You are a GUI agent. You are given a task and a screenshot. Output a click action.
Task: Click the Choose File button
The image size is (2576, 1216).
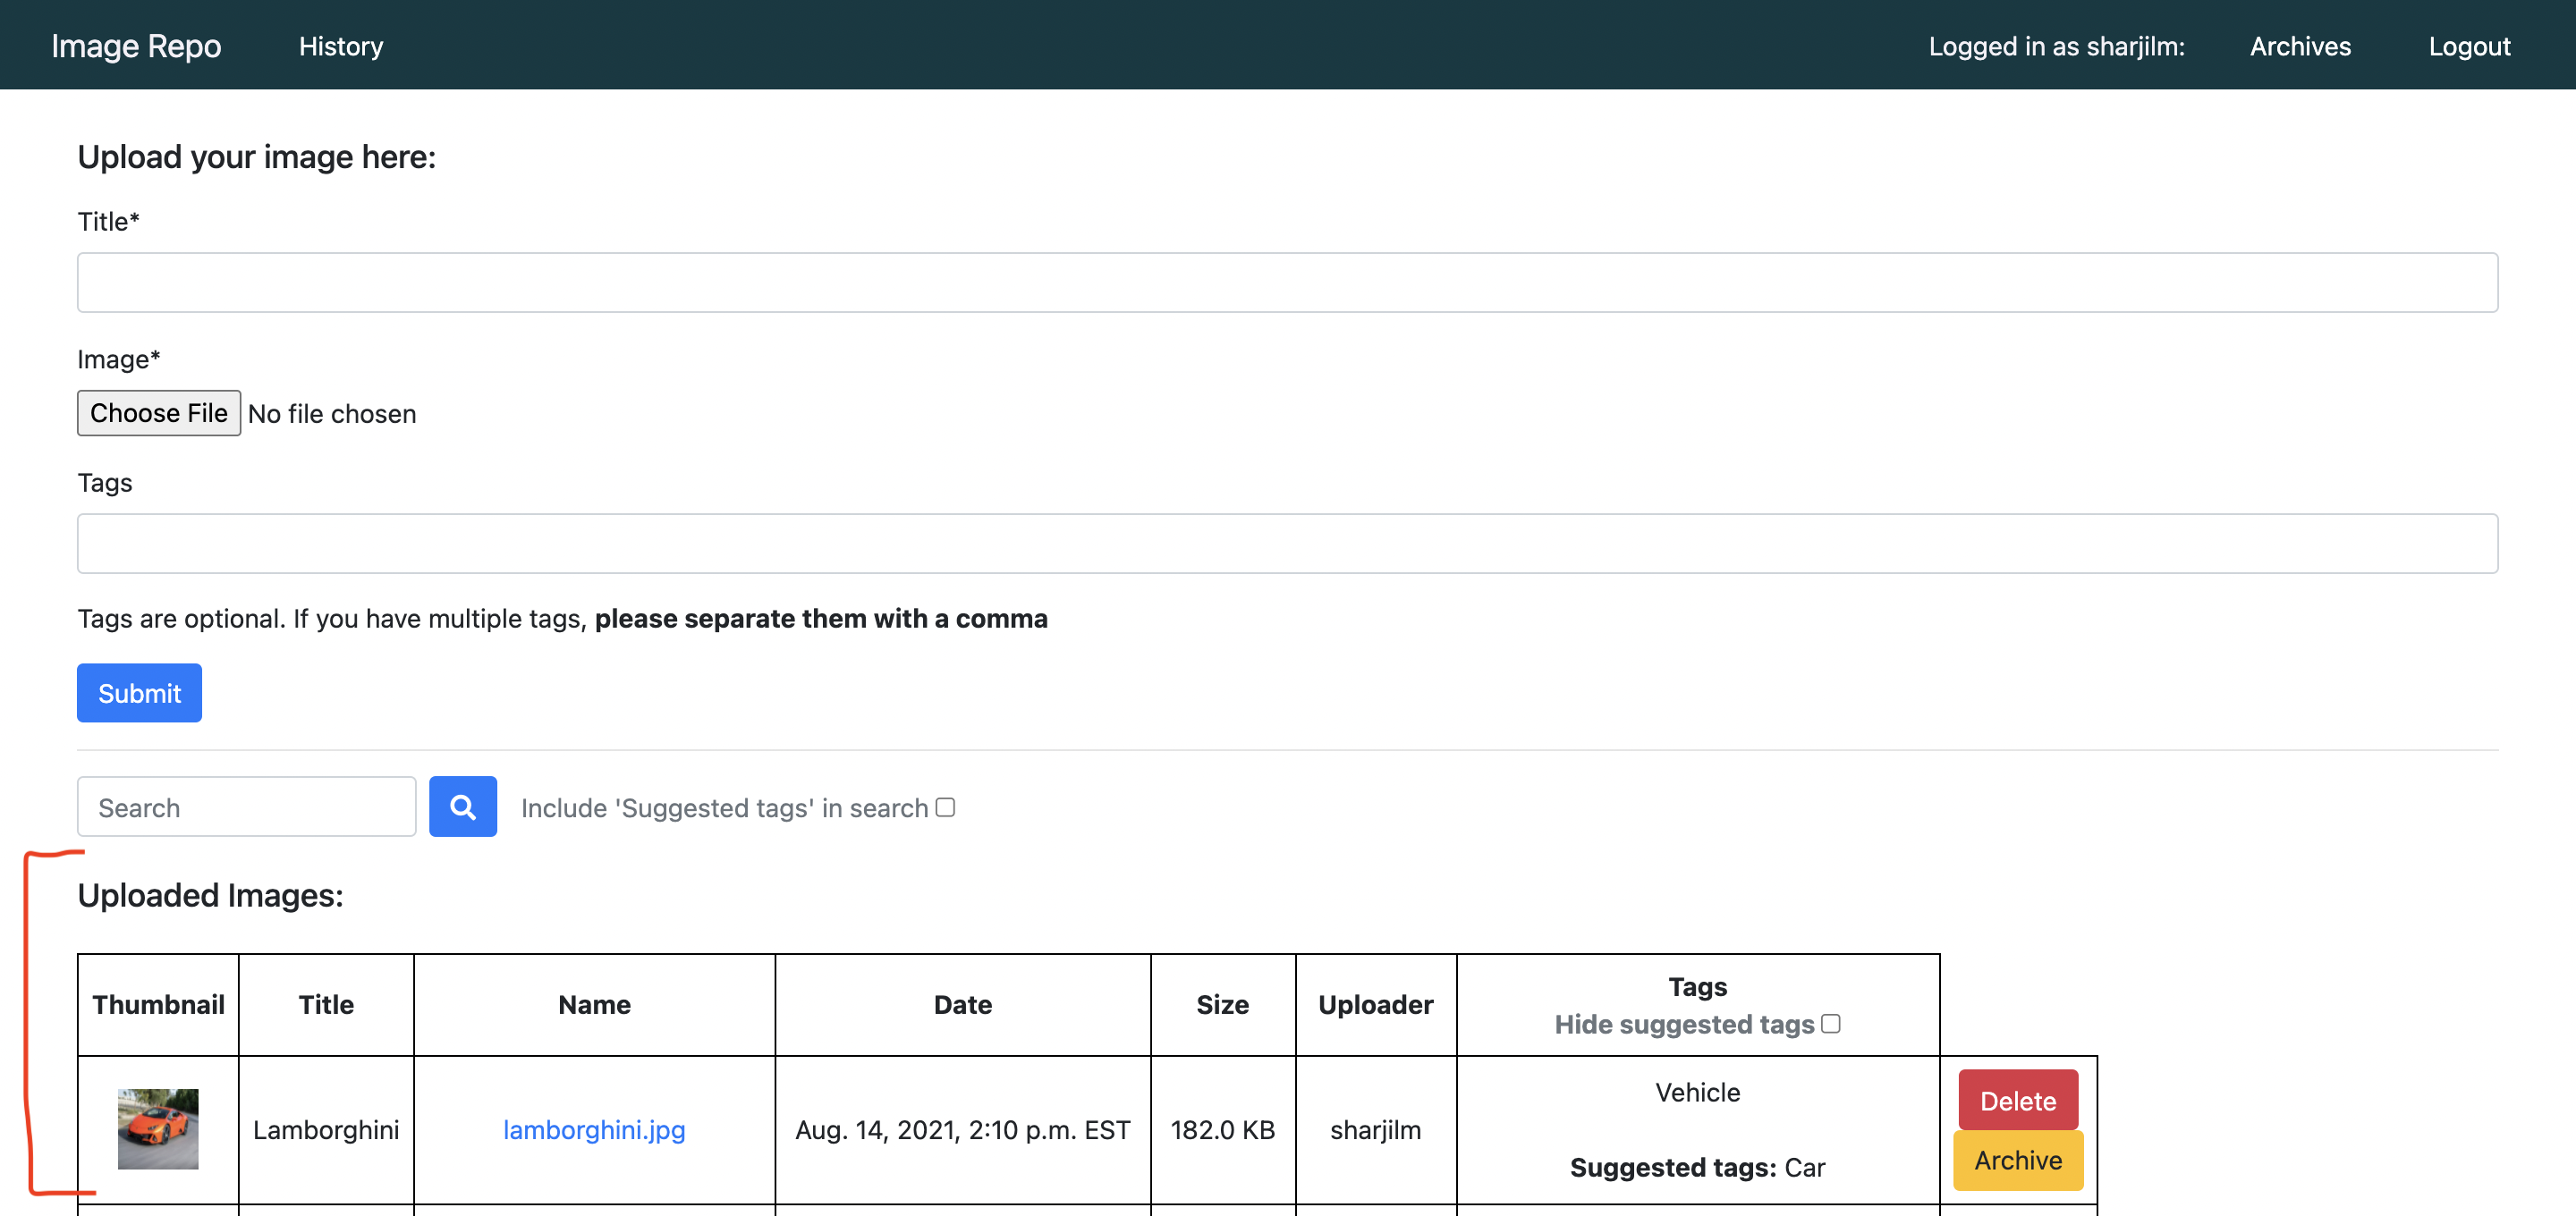[158, 413]
